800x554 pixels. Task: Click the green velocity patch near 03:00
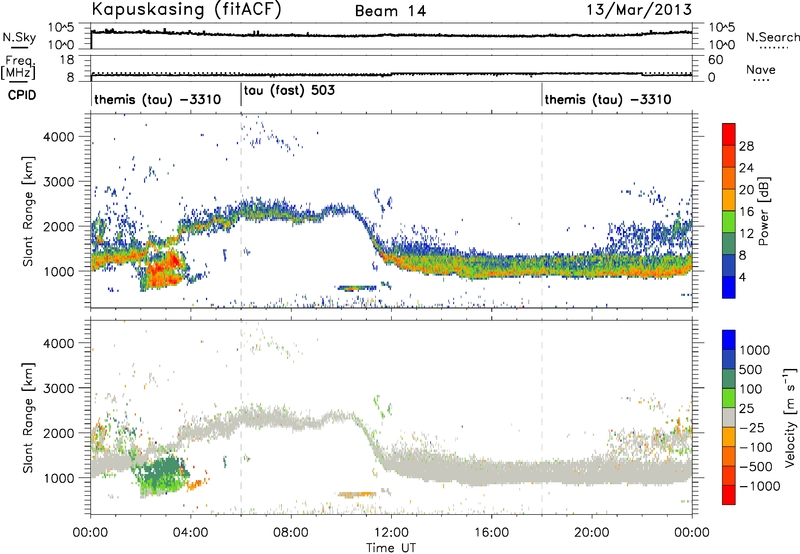point(163,474)
